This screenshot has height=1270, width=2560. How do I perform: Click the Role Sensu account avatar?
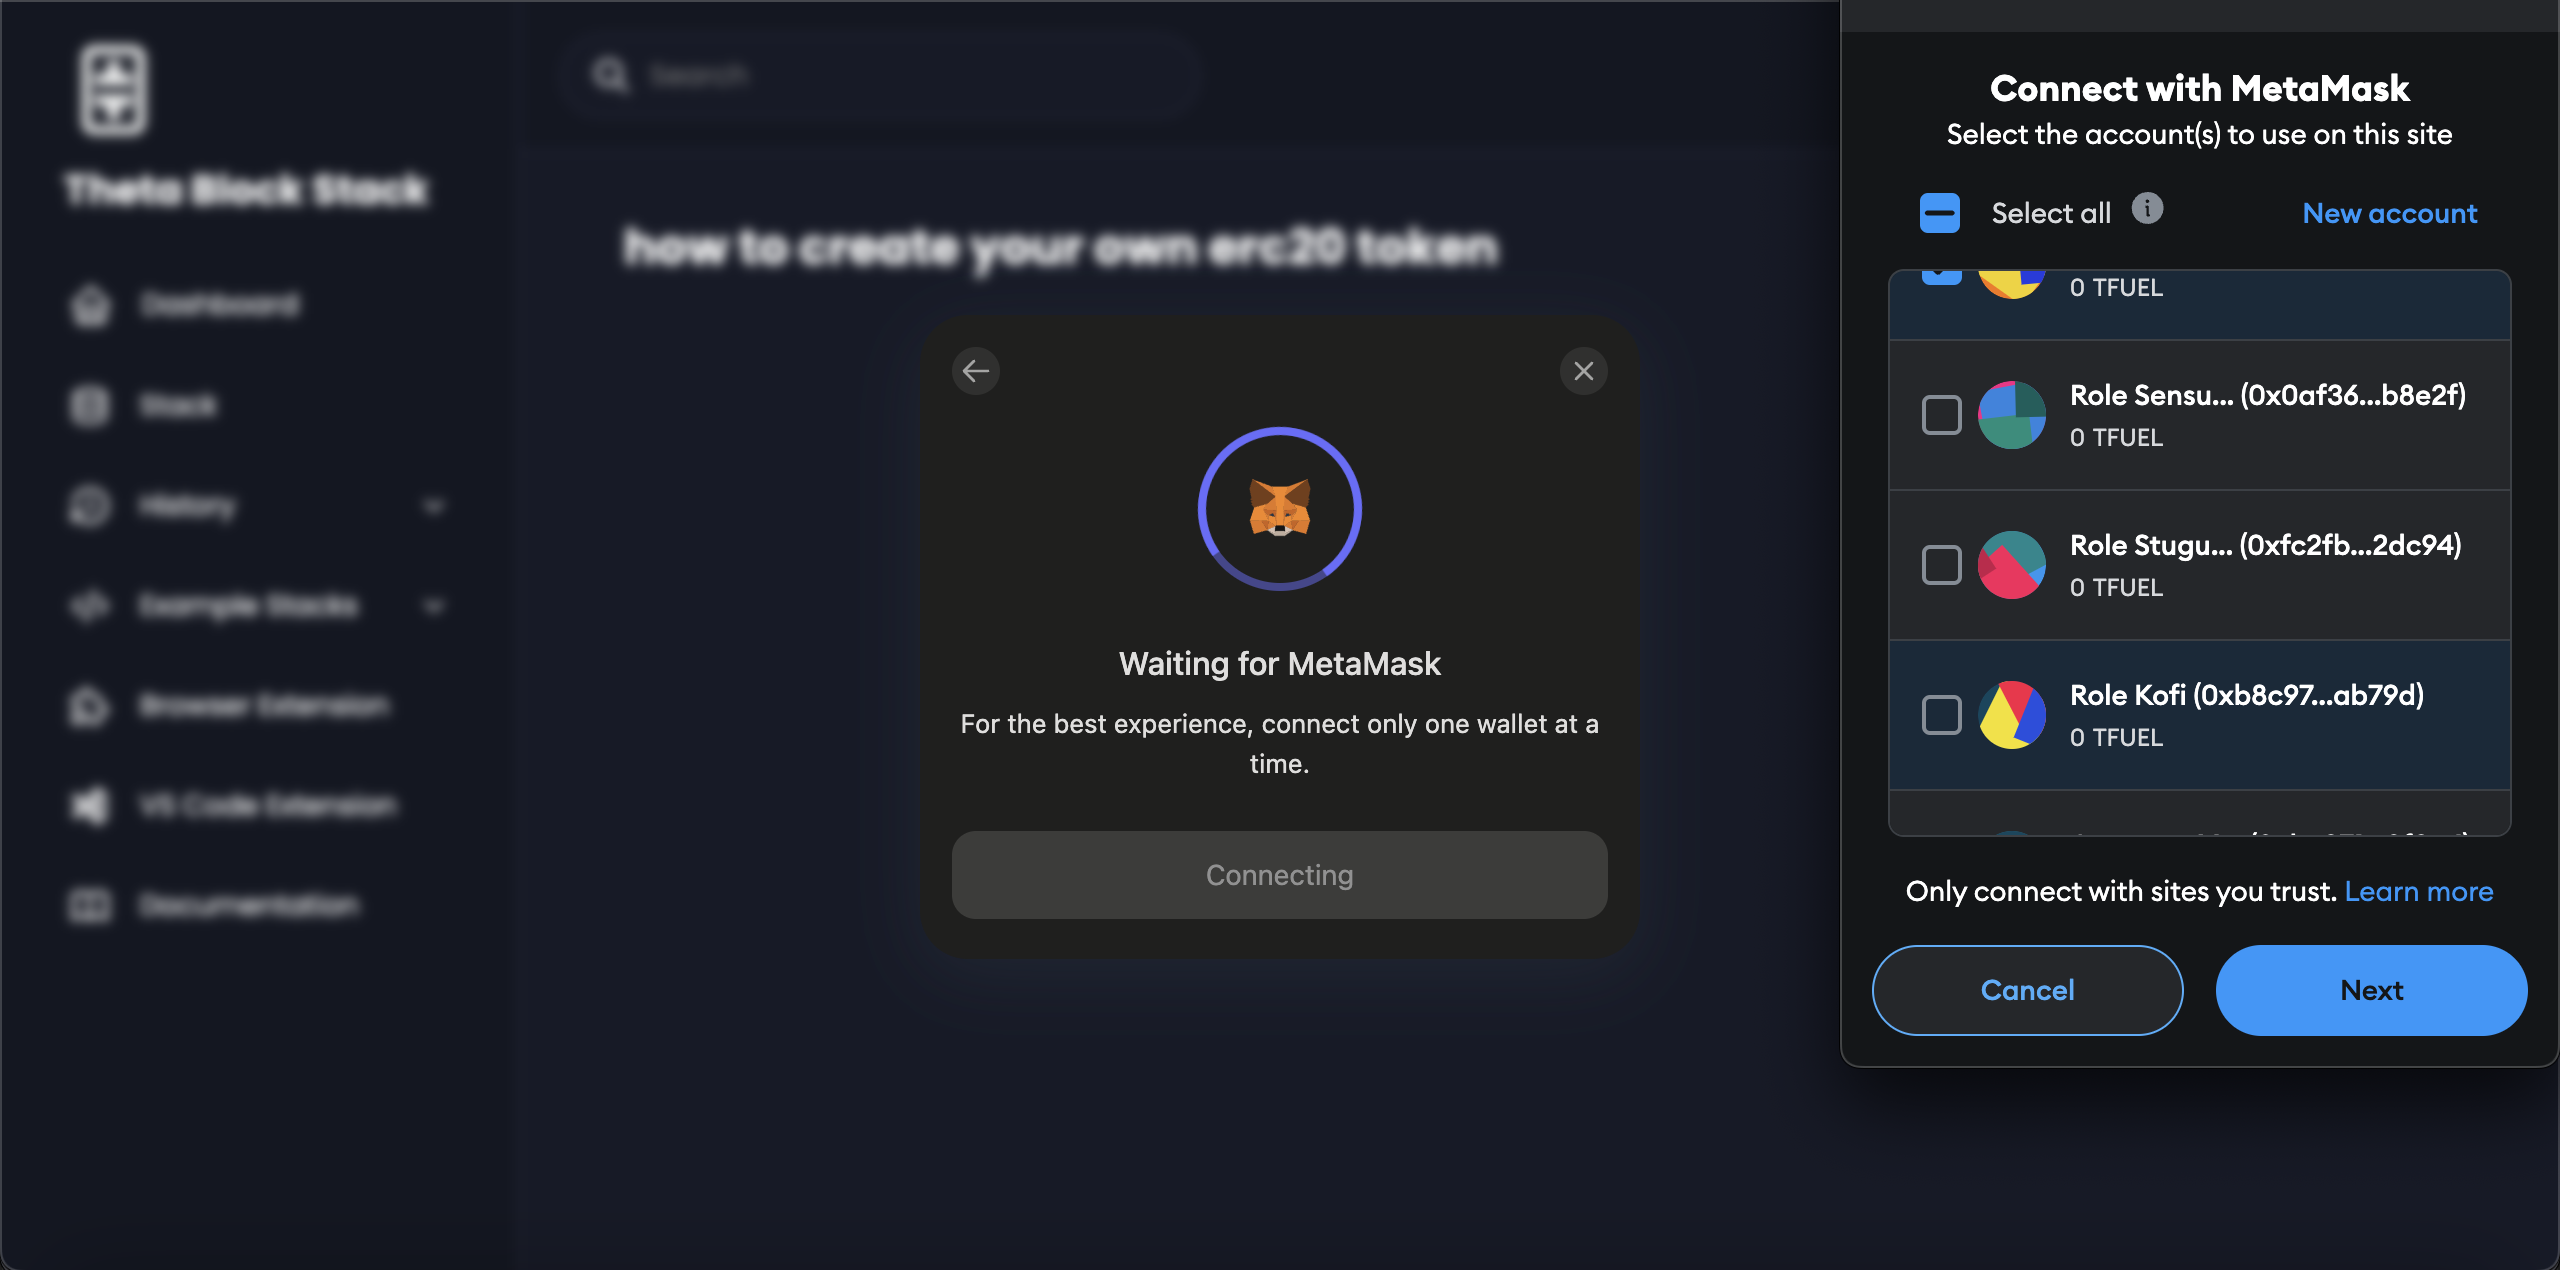coord(2012,415)
